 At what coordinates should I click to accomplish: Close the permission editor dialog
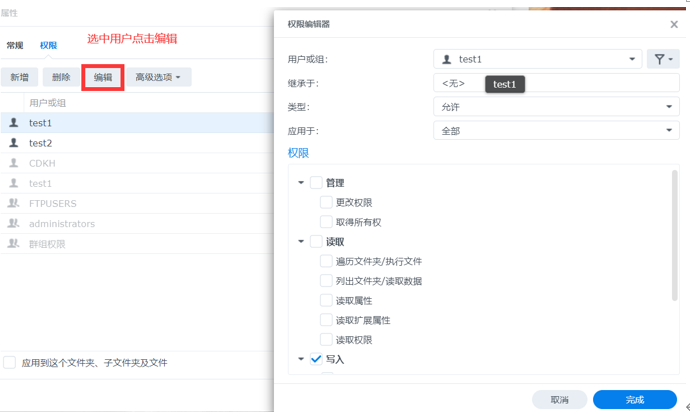point(673,24)
